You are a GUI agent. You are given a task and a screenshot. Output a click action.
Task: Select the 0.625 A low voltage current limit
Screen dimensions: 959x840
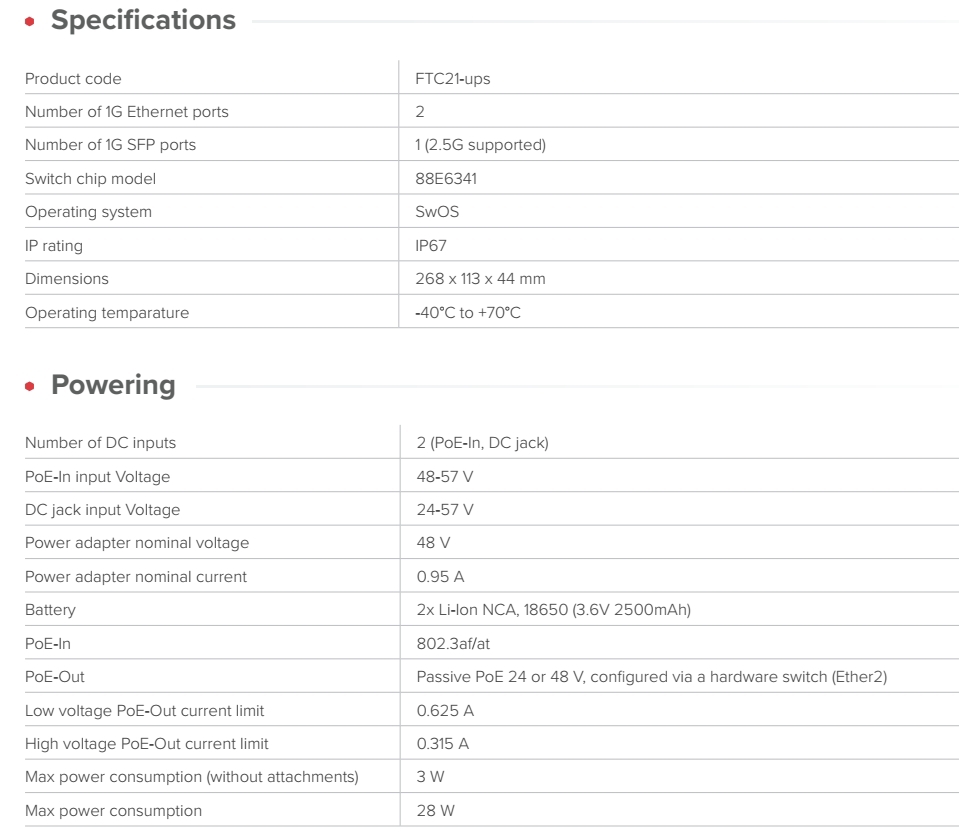coord(440,710)
